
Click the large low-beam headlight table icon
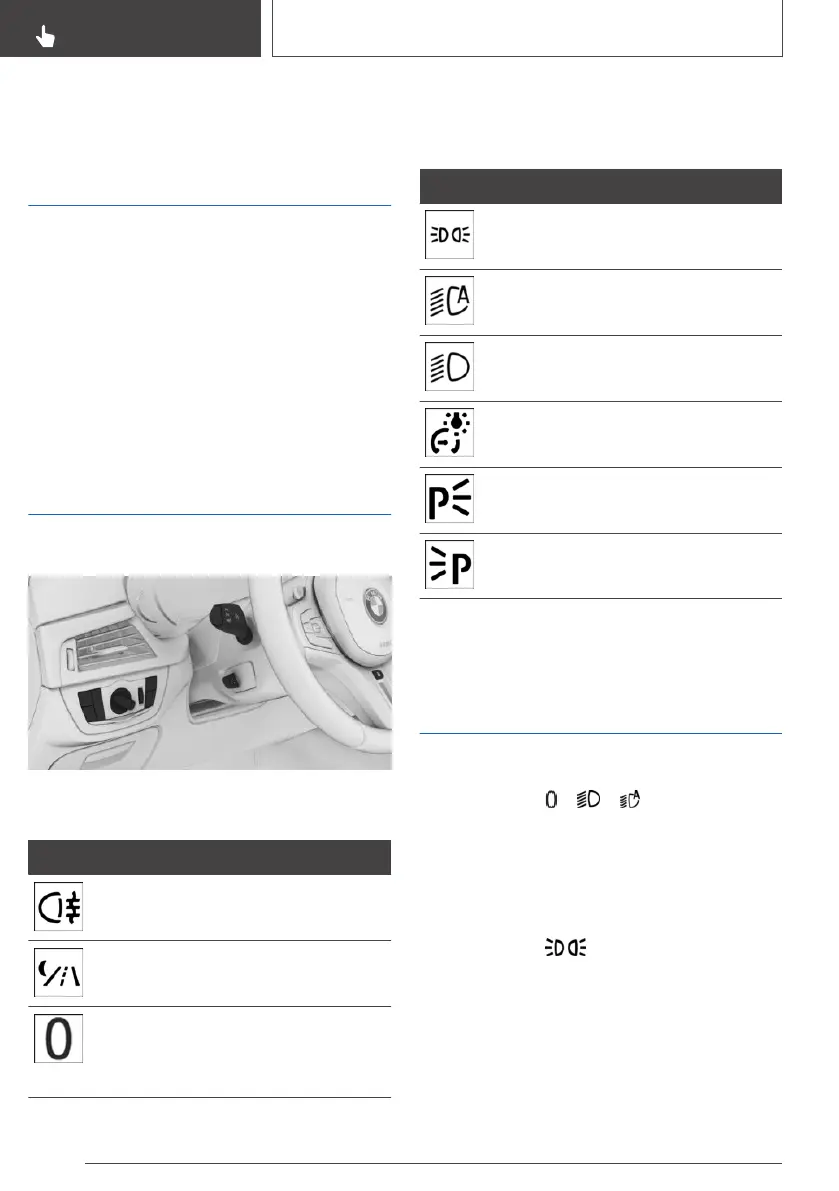(449, 368)
